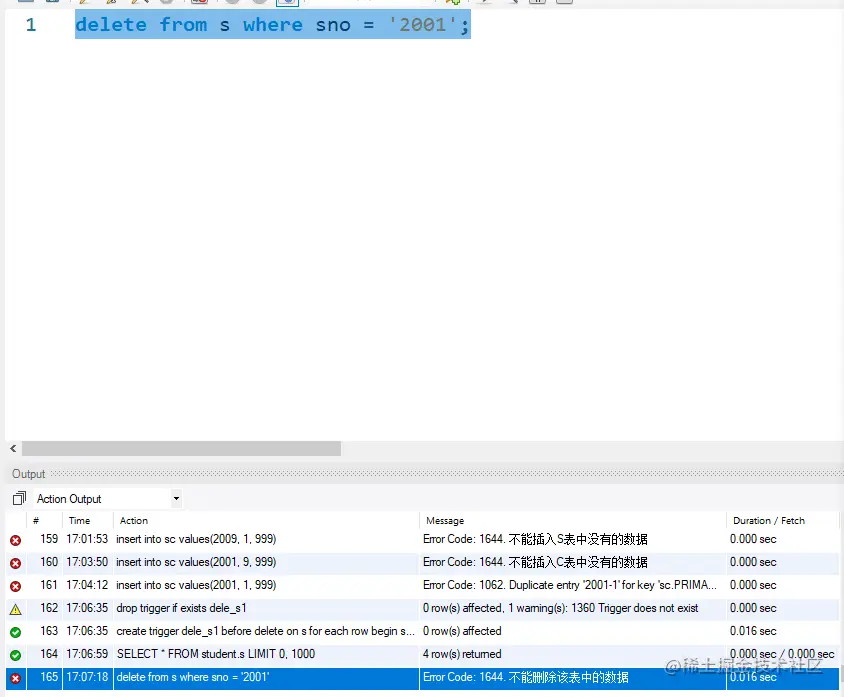Select the 'create trigger dele_s1 before delete' action
844x697 pixels.
pyautogui.click(x=265, y=631)
